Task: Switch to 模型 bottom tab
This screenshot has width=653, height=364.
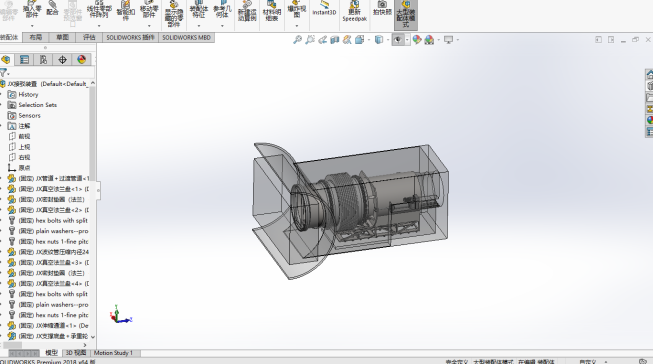Action: coord(52,353)
